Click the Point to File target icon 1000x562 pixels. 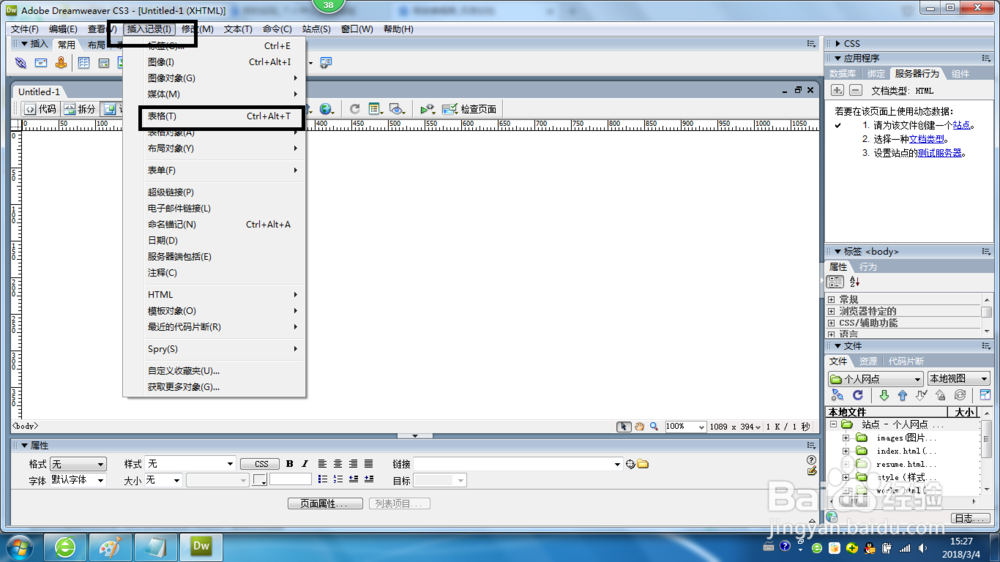click(630, 464)
